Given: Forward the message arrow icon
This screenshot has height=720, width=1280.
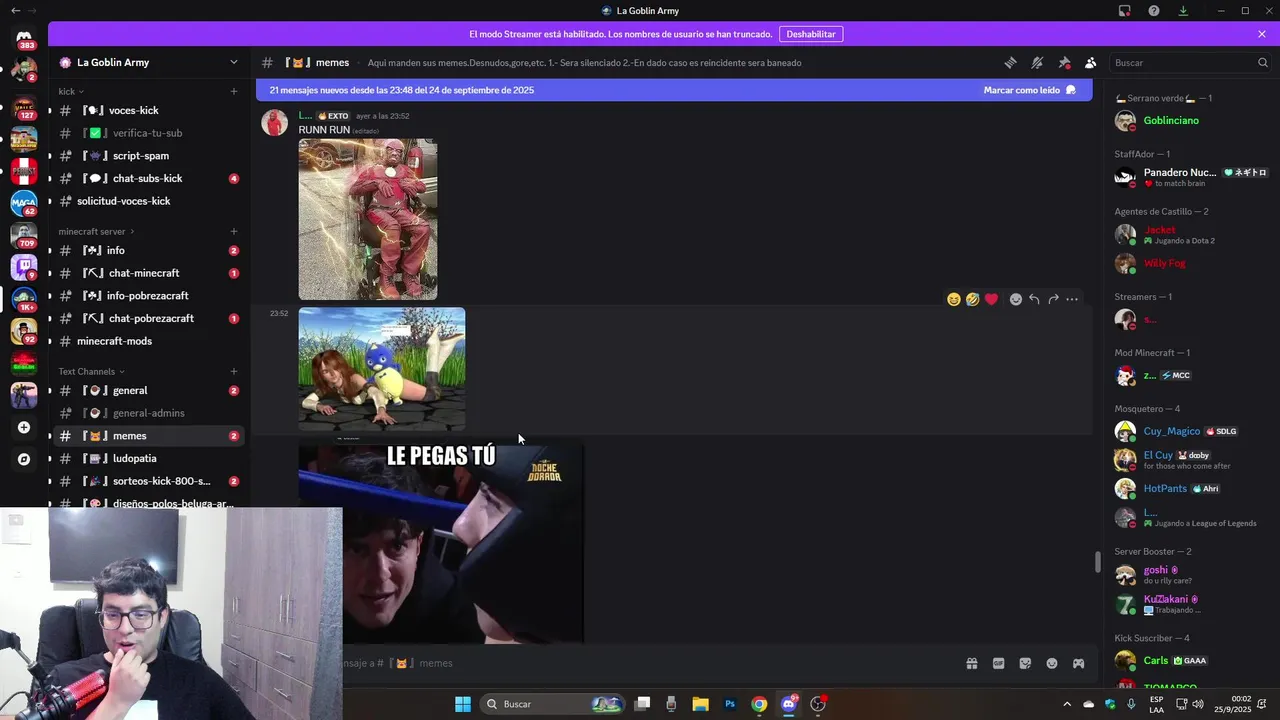Looking at the screenshot, I should (1053, 299).
